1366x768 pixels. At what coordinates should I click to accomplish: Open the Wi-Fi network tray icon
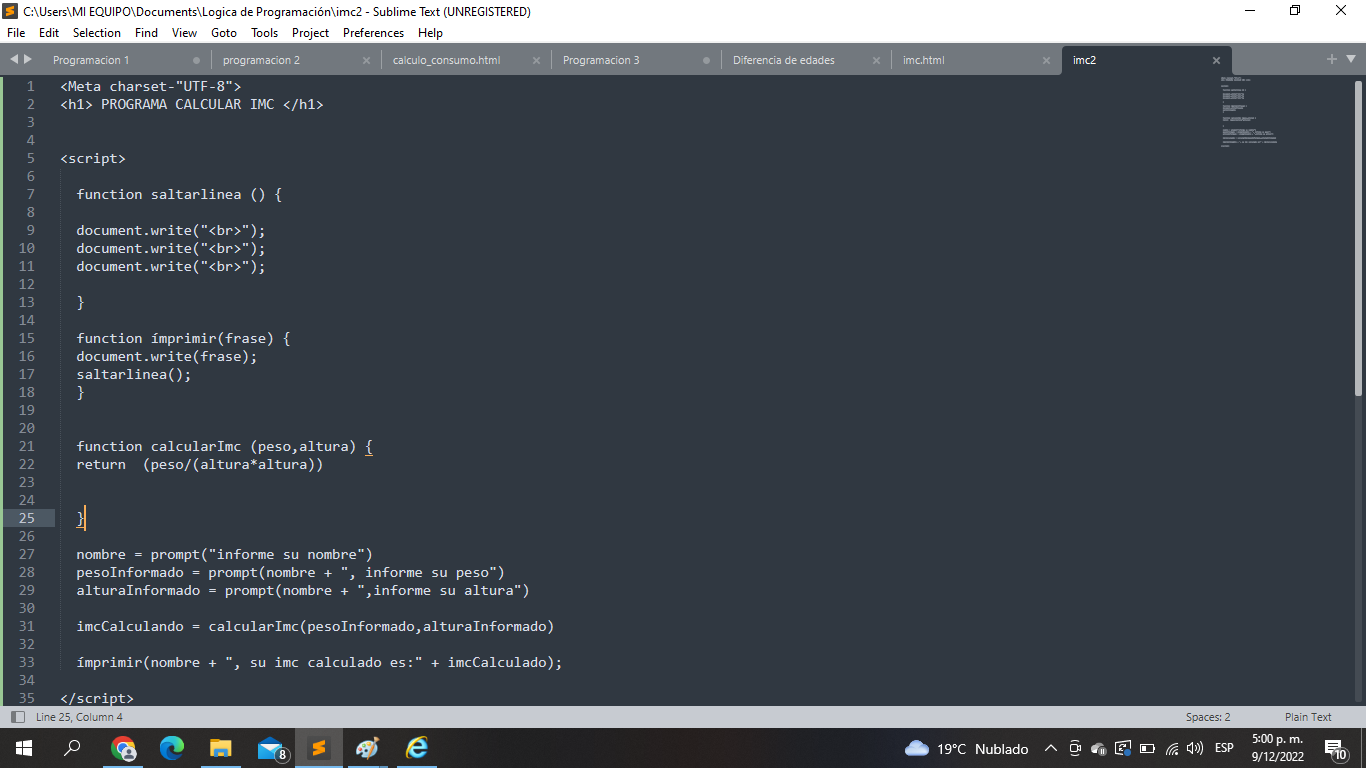(x=1172, y=748)
